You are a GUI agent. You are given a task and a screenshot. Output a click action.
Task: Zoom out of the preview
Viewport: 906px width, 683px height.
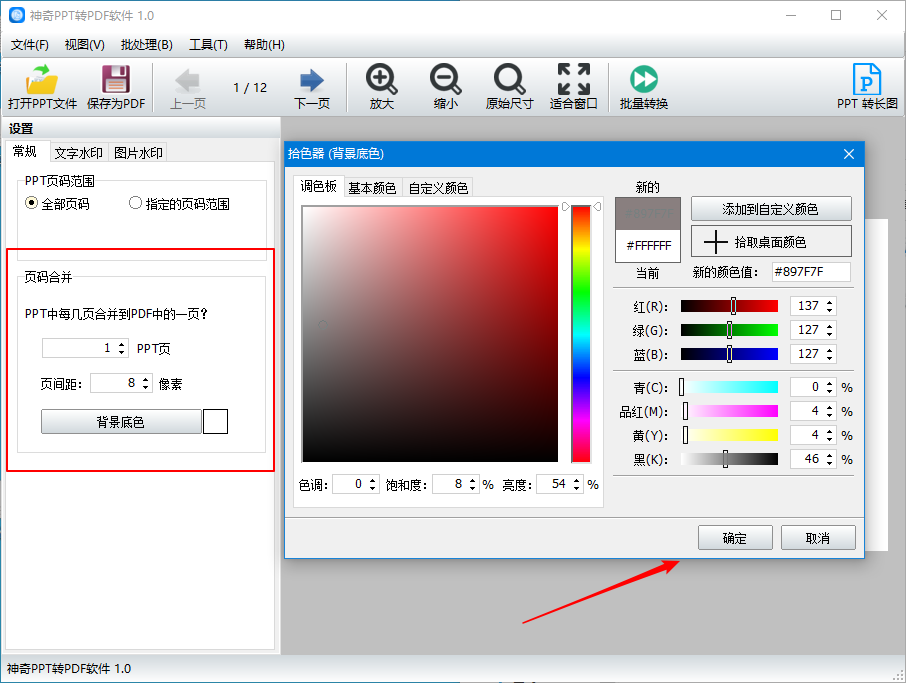445,87
